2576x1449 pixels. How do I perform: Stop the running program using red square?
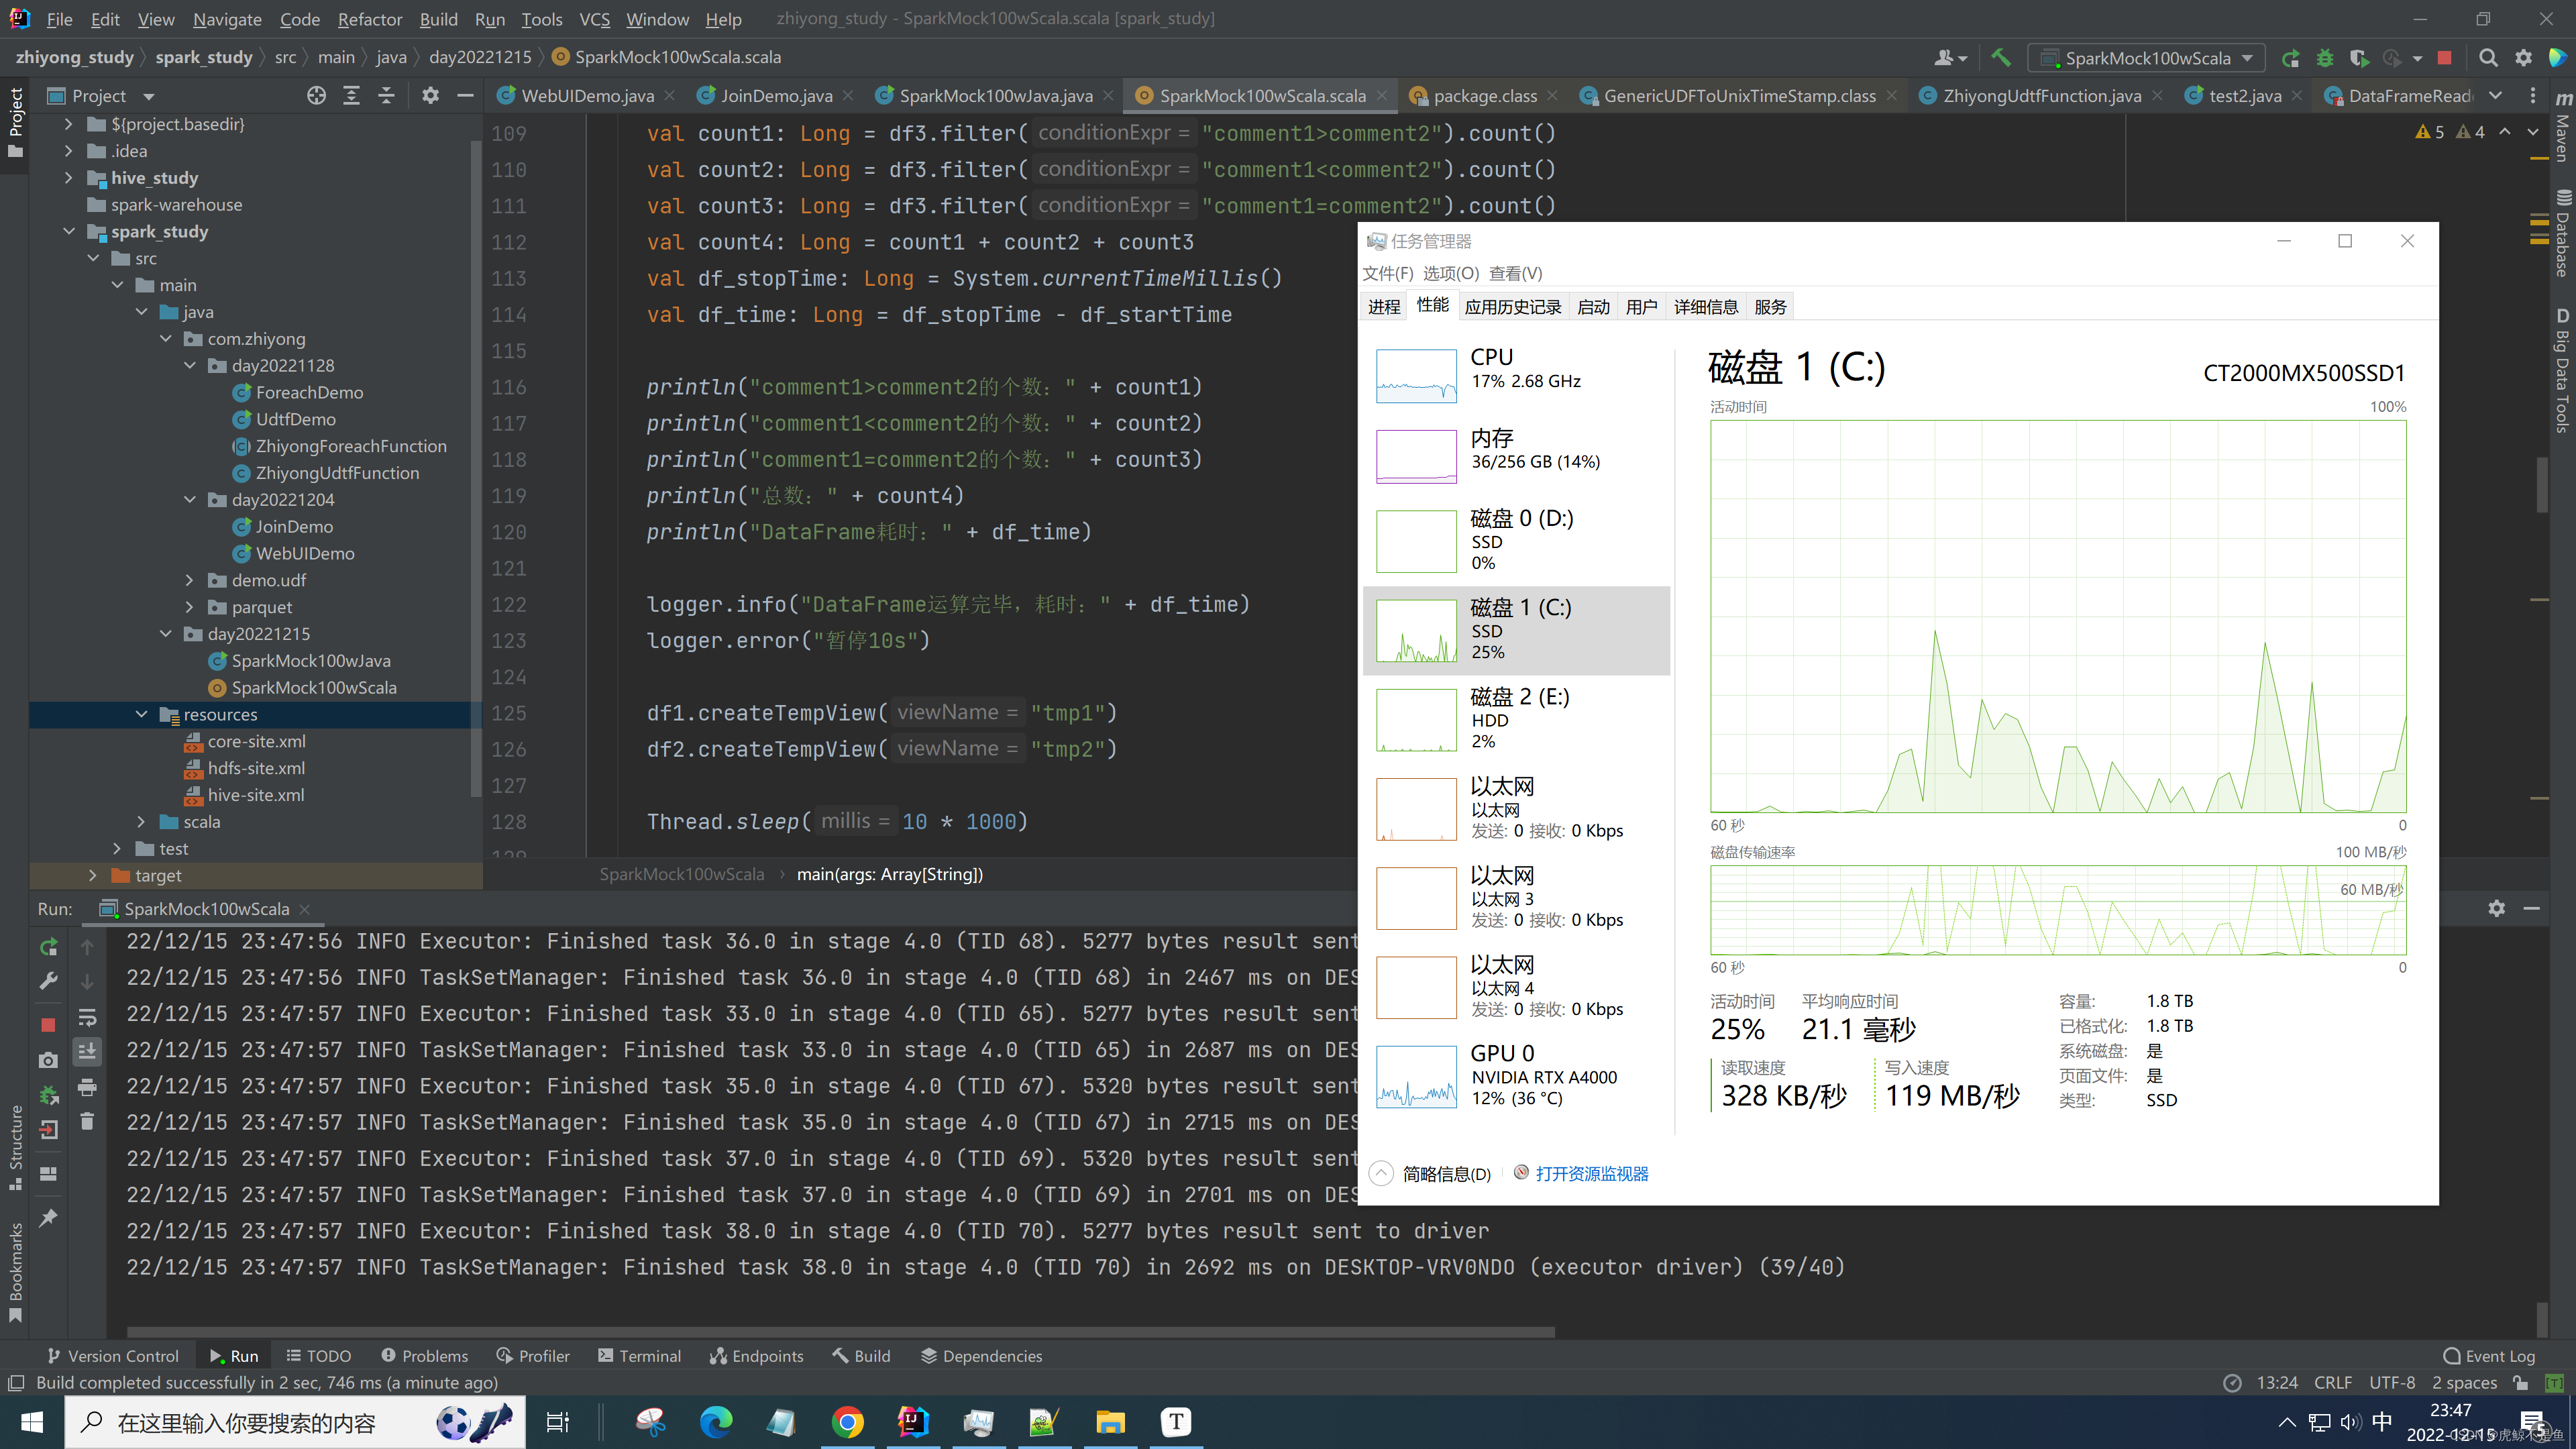[x=2444, y=58]
